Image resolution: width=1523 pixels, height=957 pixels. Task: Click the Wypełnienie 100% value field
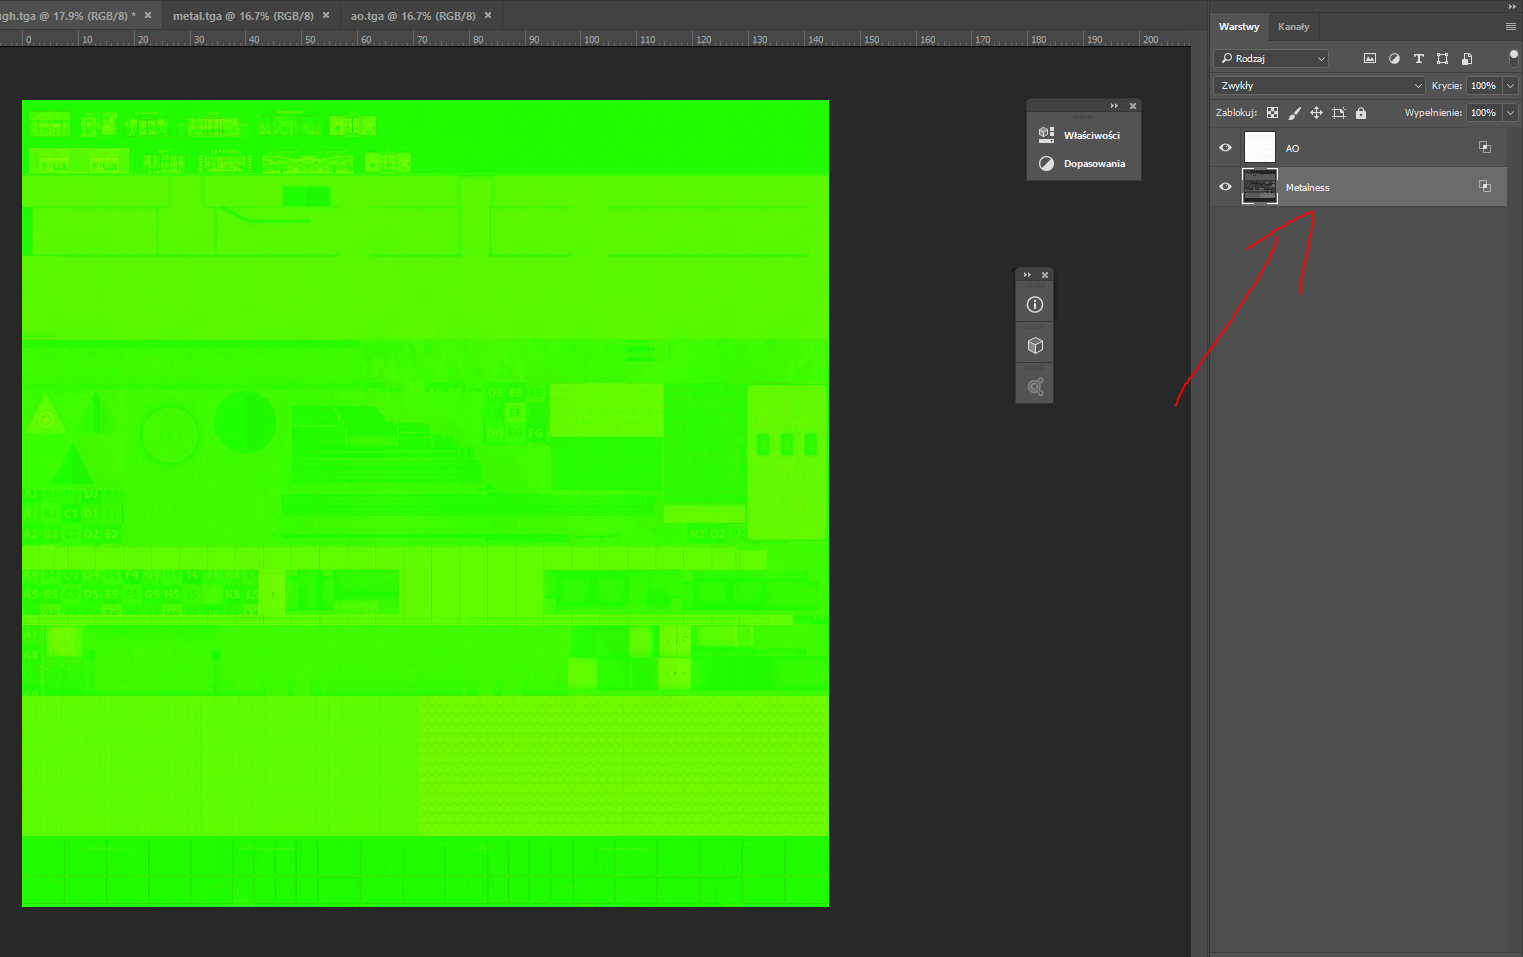point(1484,113)
